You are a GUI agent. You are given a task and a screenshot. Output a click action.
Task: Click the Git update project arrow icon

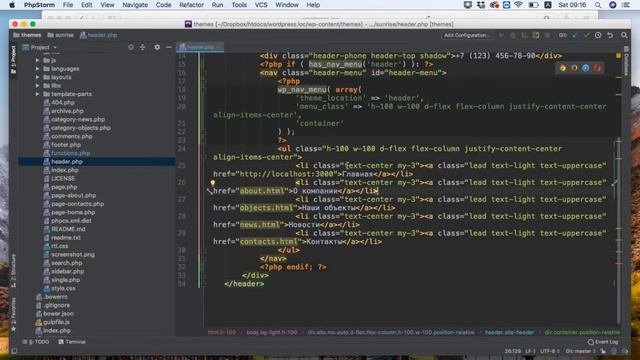[575, 36]
